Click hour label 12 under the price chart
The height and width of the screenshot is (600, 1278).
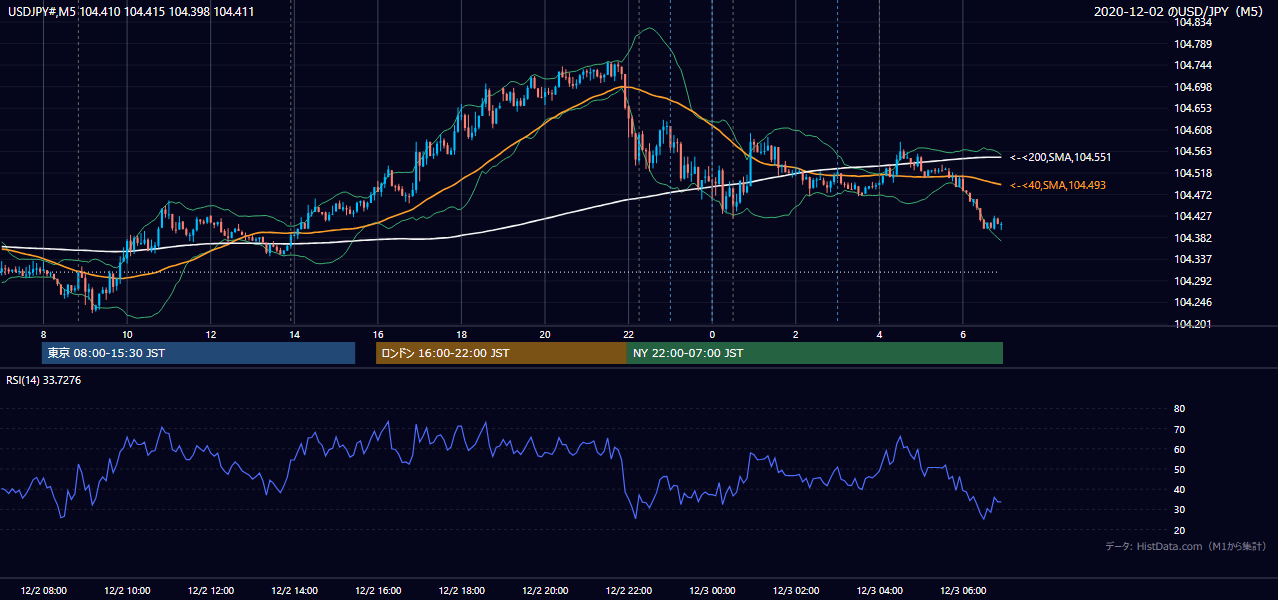click(x=210, y=334)
